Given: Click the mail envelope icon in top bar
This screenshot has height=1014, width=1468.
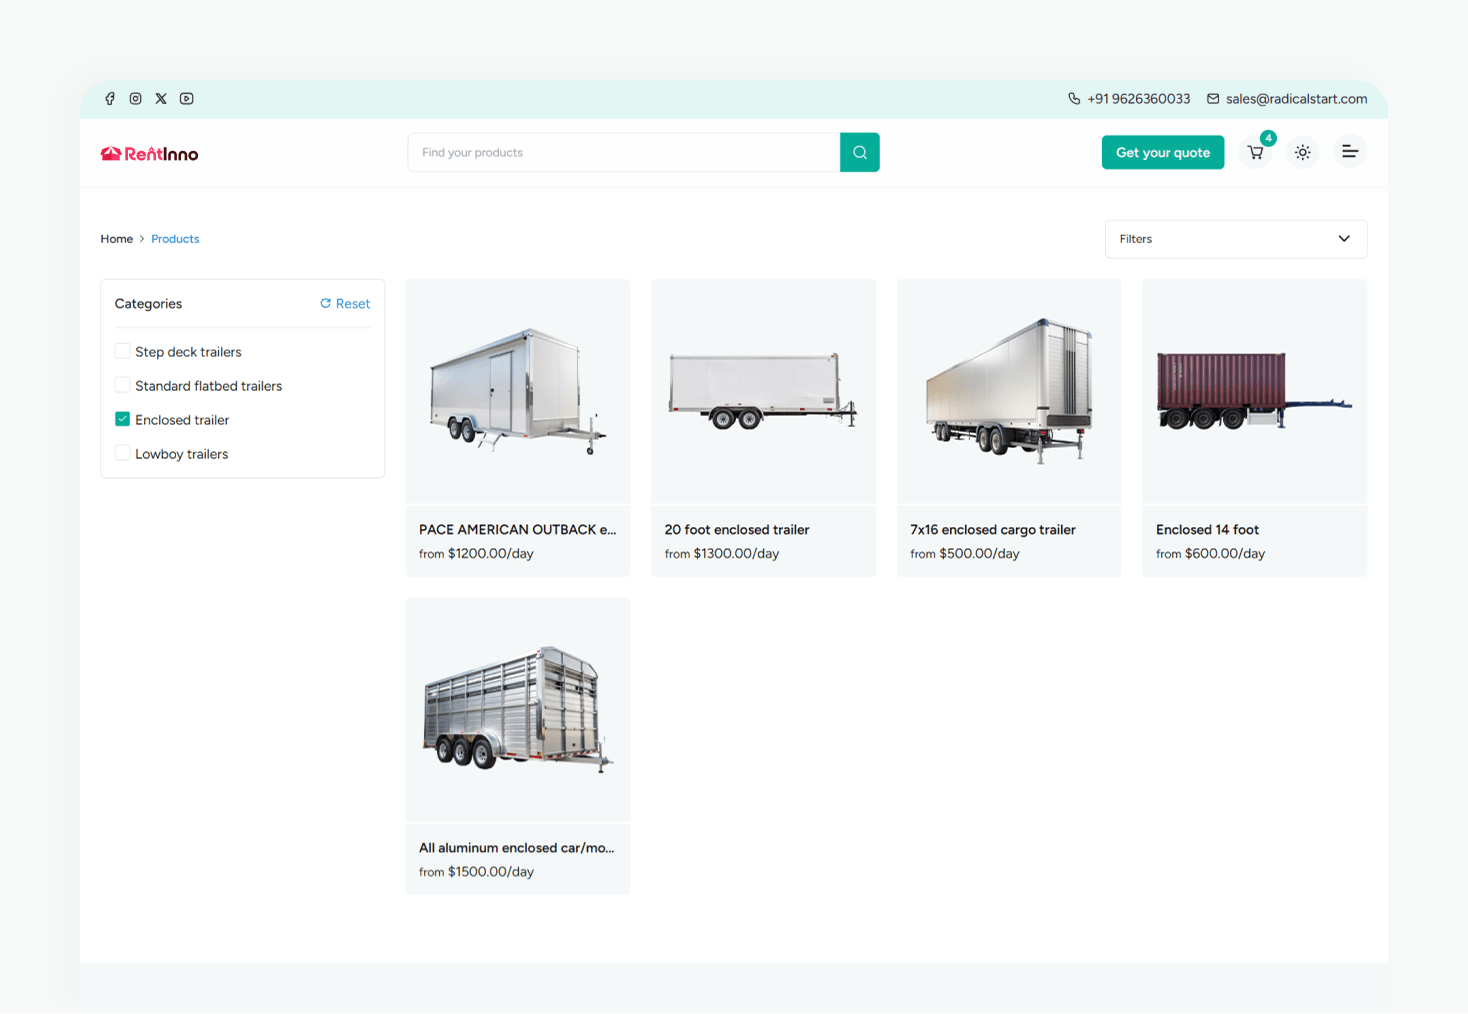Looking at the screenshot, I should (1213, 99).
